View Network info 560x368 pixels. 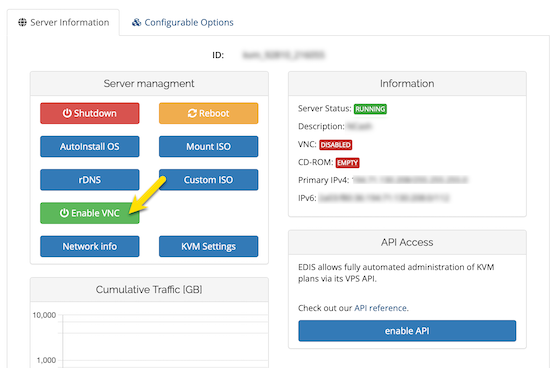[x=90, y=246]
